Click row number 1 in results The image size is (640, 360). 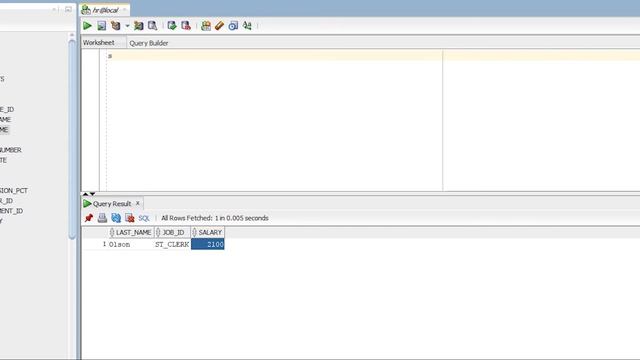[104, 244]
